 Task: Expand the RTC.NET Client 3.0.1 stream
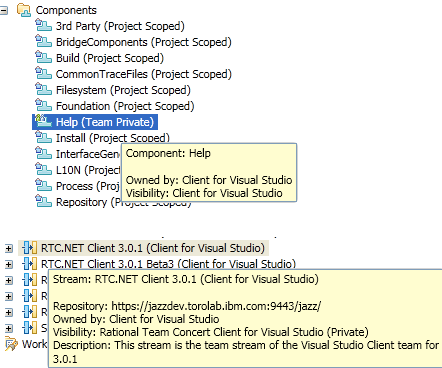point(9,248)
